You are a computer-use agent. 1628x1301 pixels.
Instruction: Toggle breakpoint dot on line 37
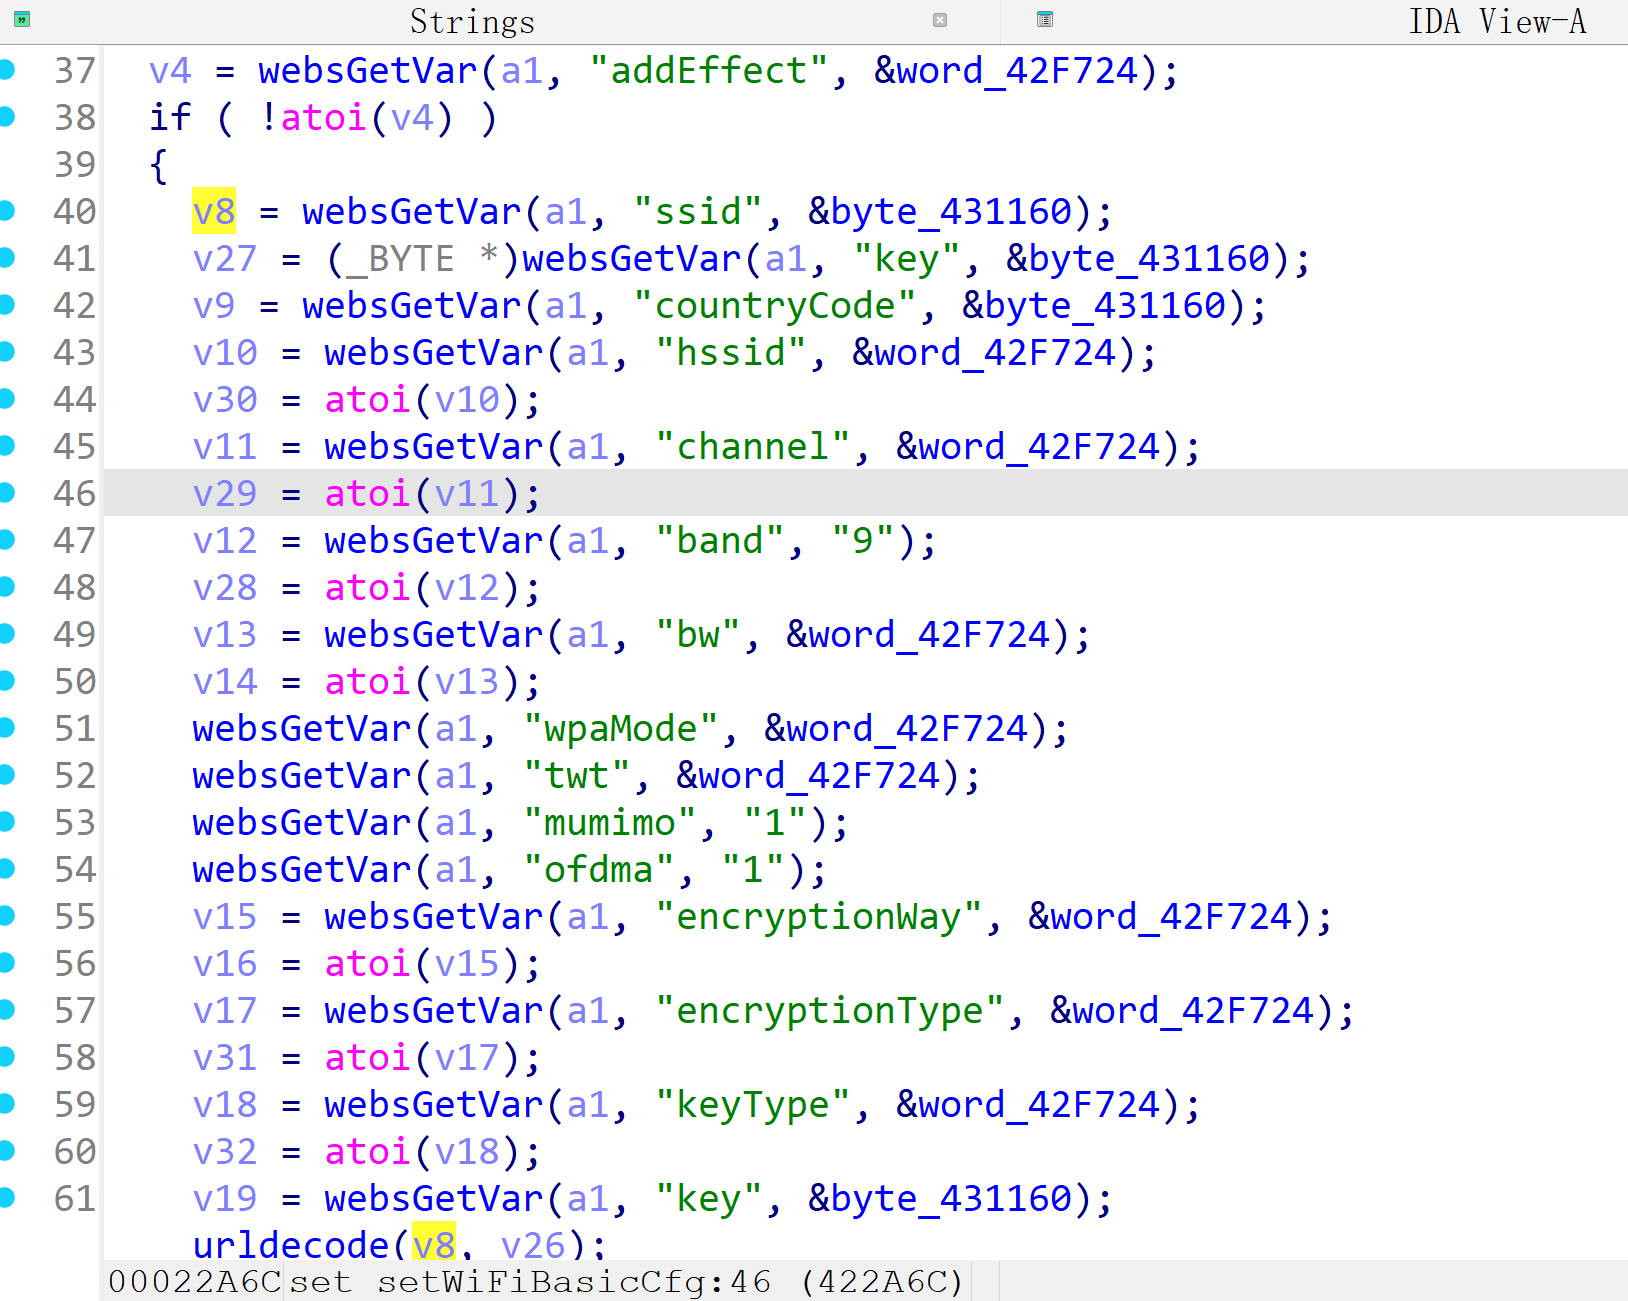[7, 69]
